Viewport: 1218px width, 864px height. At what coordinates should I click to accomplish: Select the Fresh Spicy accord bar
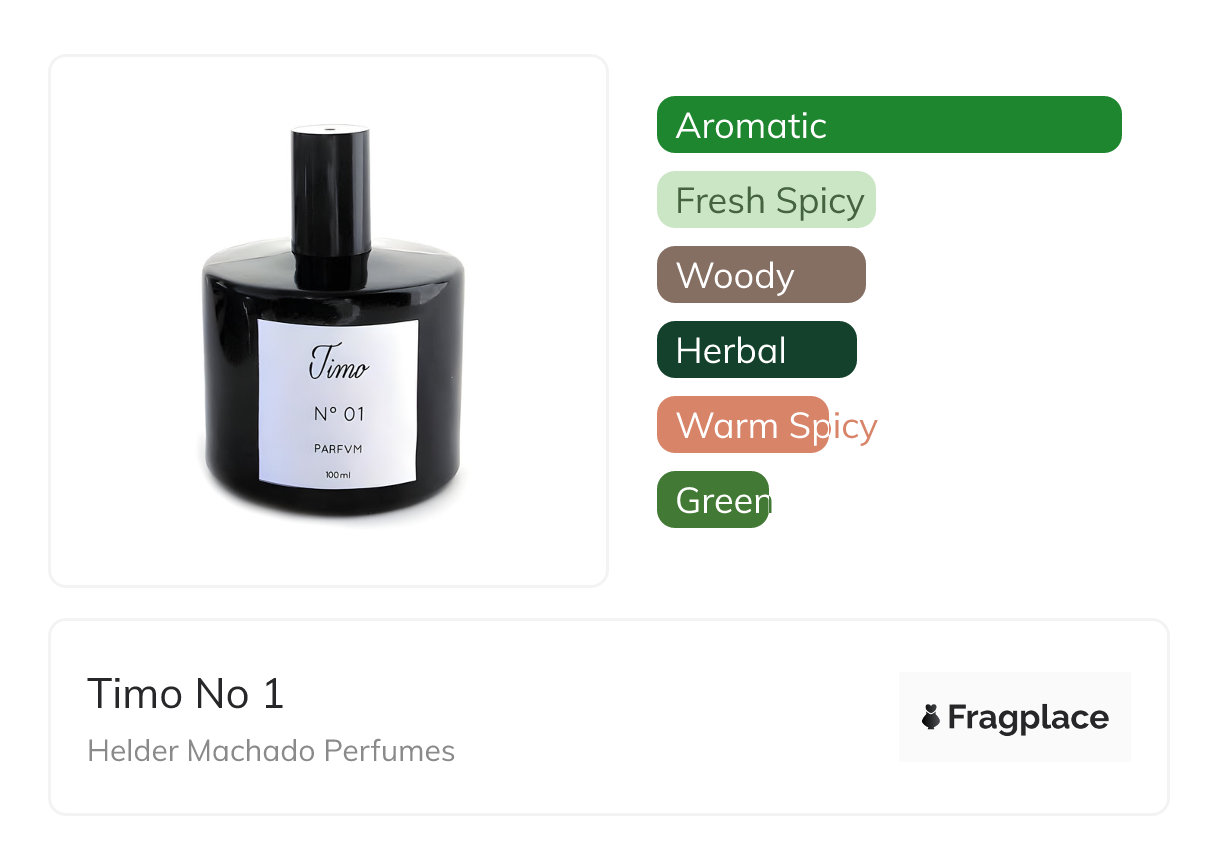[x=766, y=200]
